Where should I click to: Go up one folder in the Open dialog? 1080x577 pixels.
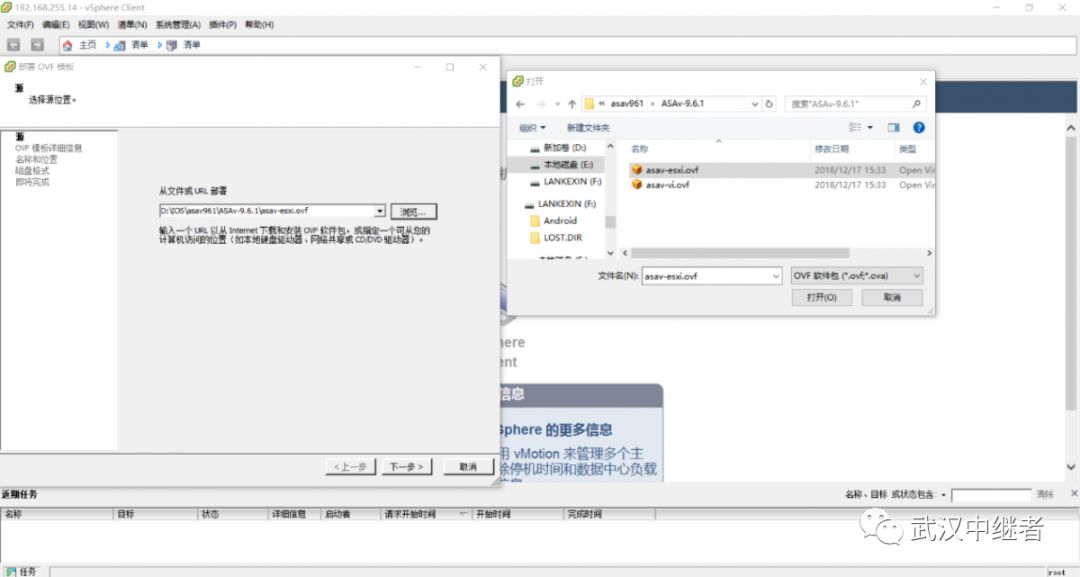pos(572,104)
